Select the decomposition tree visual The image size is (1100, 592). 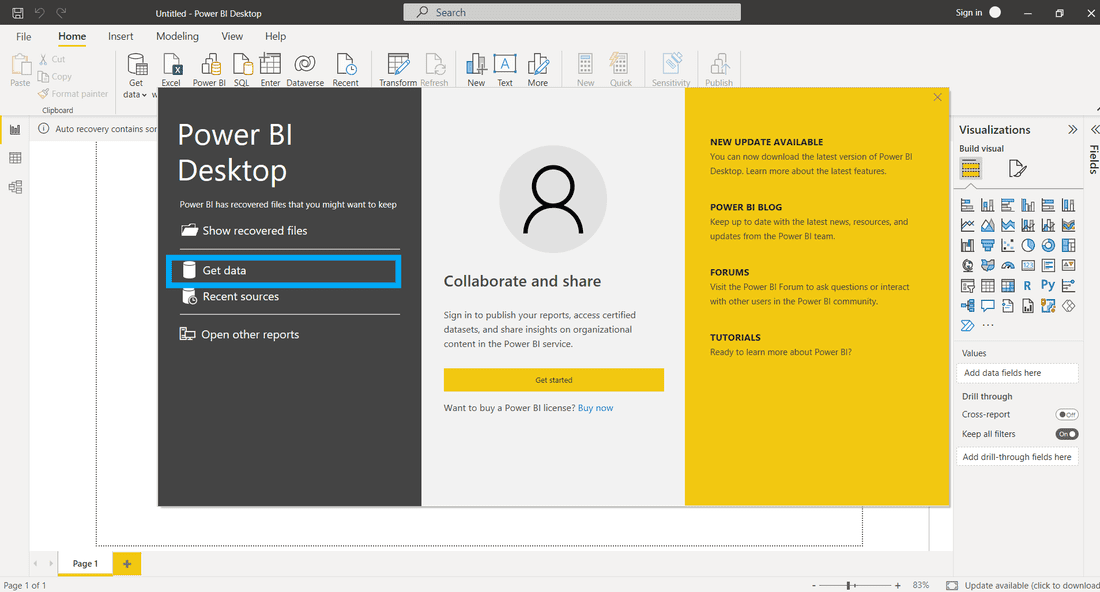967,306
